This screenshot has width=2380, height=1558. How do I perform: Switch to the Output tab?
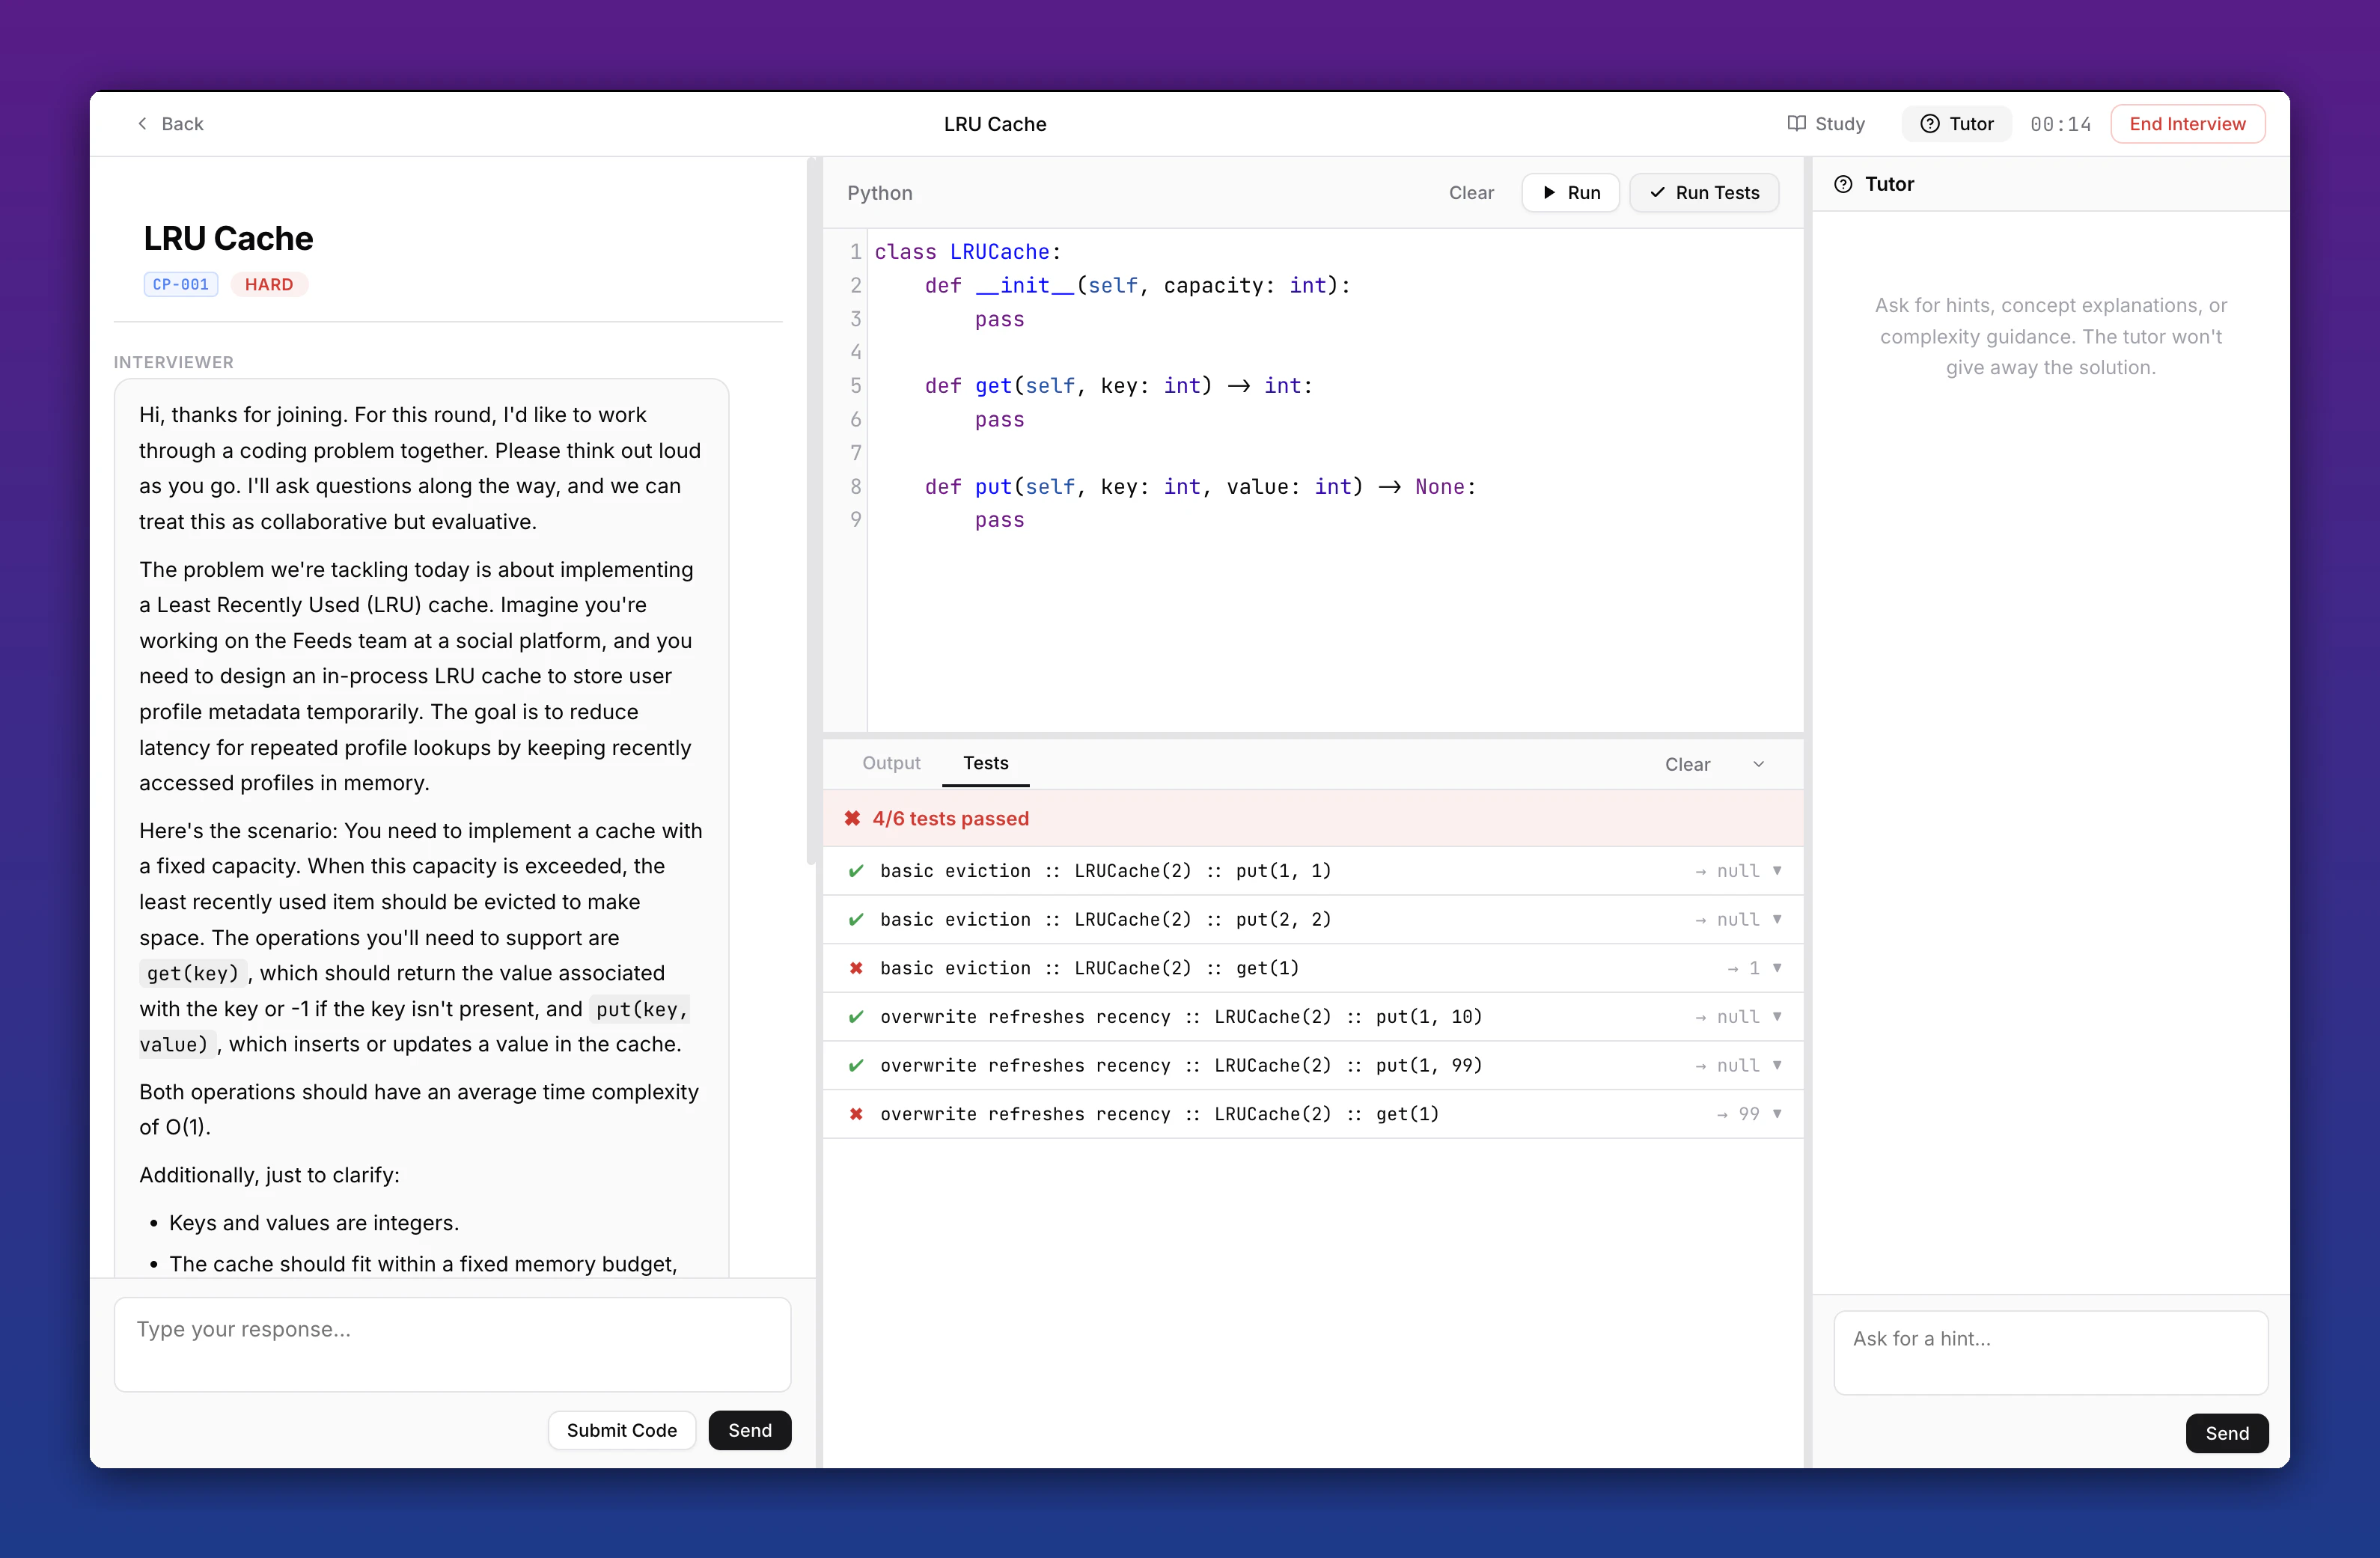[x=891, y=762]
